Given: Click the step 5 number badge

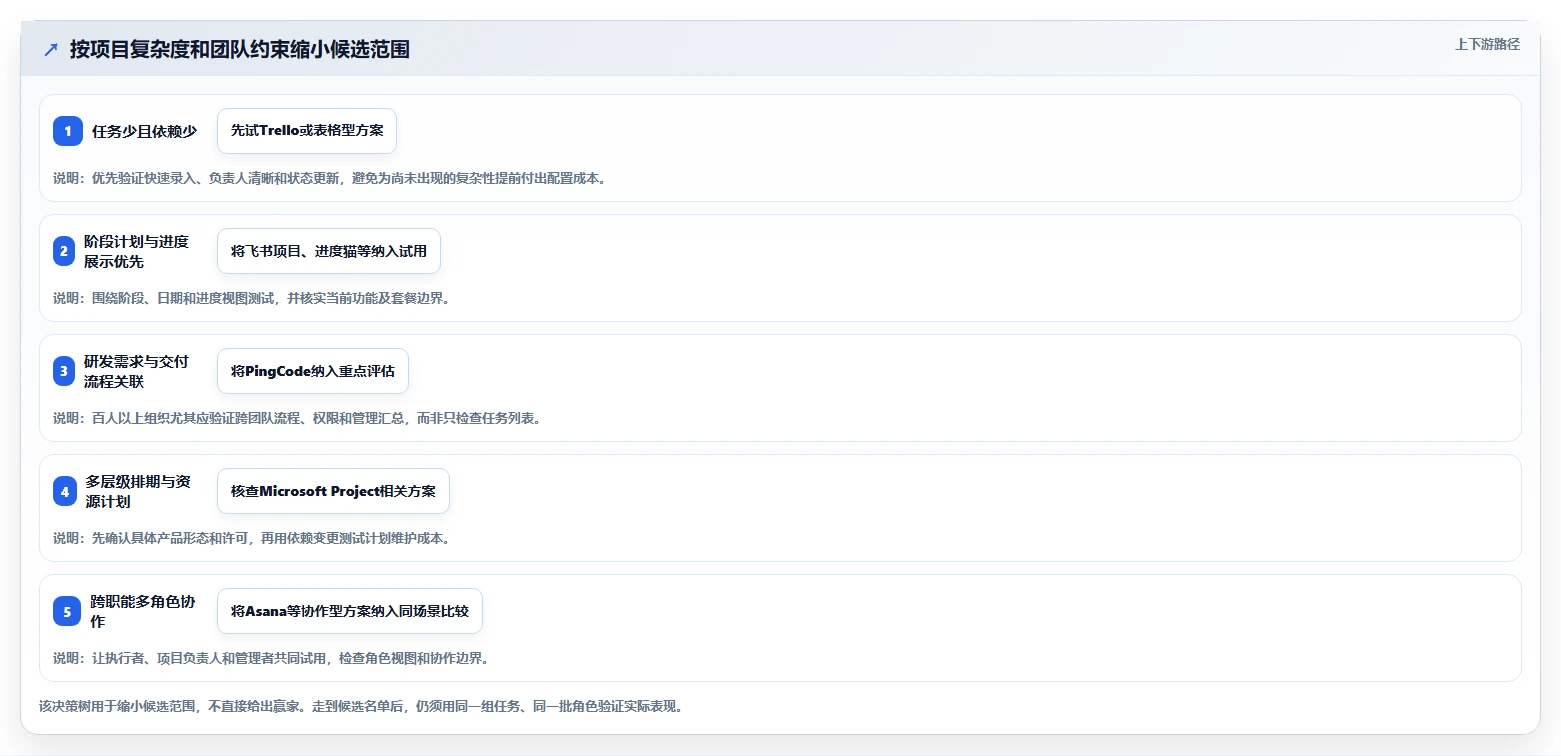Looking at the screenshot, I should [x=67, y=611].
